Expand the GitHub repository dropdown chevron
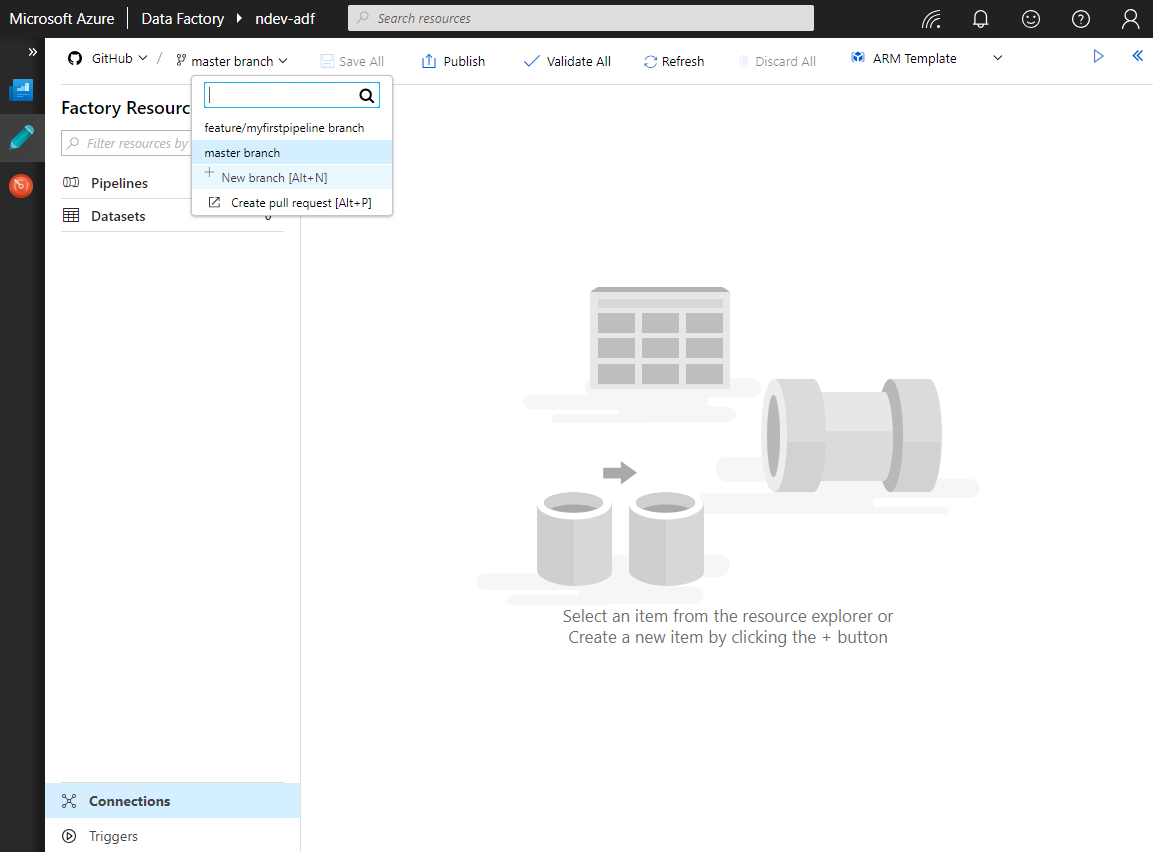This screenshot has height=852, width=1153. click(145, 58)
